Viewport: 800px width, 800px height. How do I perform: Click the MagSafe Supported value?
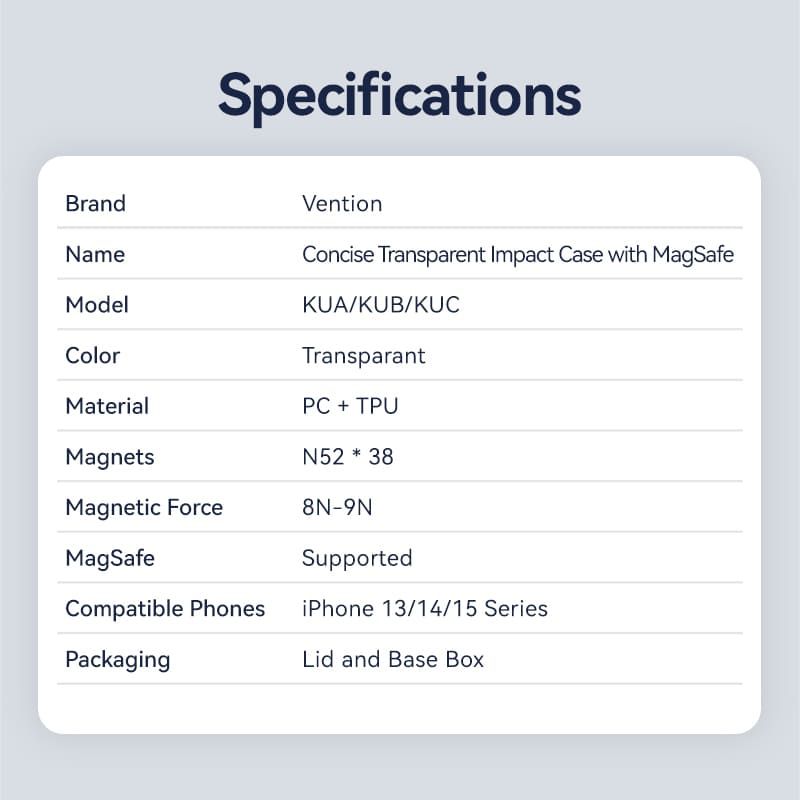(x=357, y=558)
